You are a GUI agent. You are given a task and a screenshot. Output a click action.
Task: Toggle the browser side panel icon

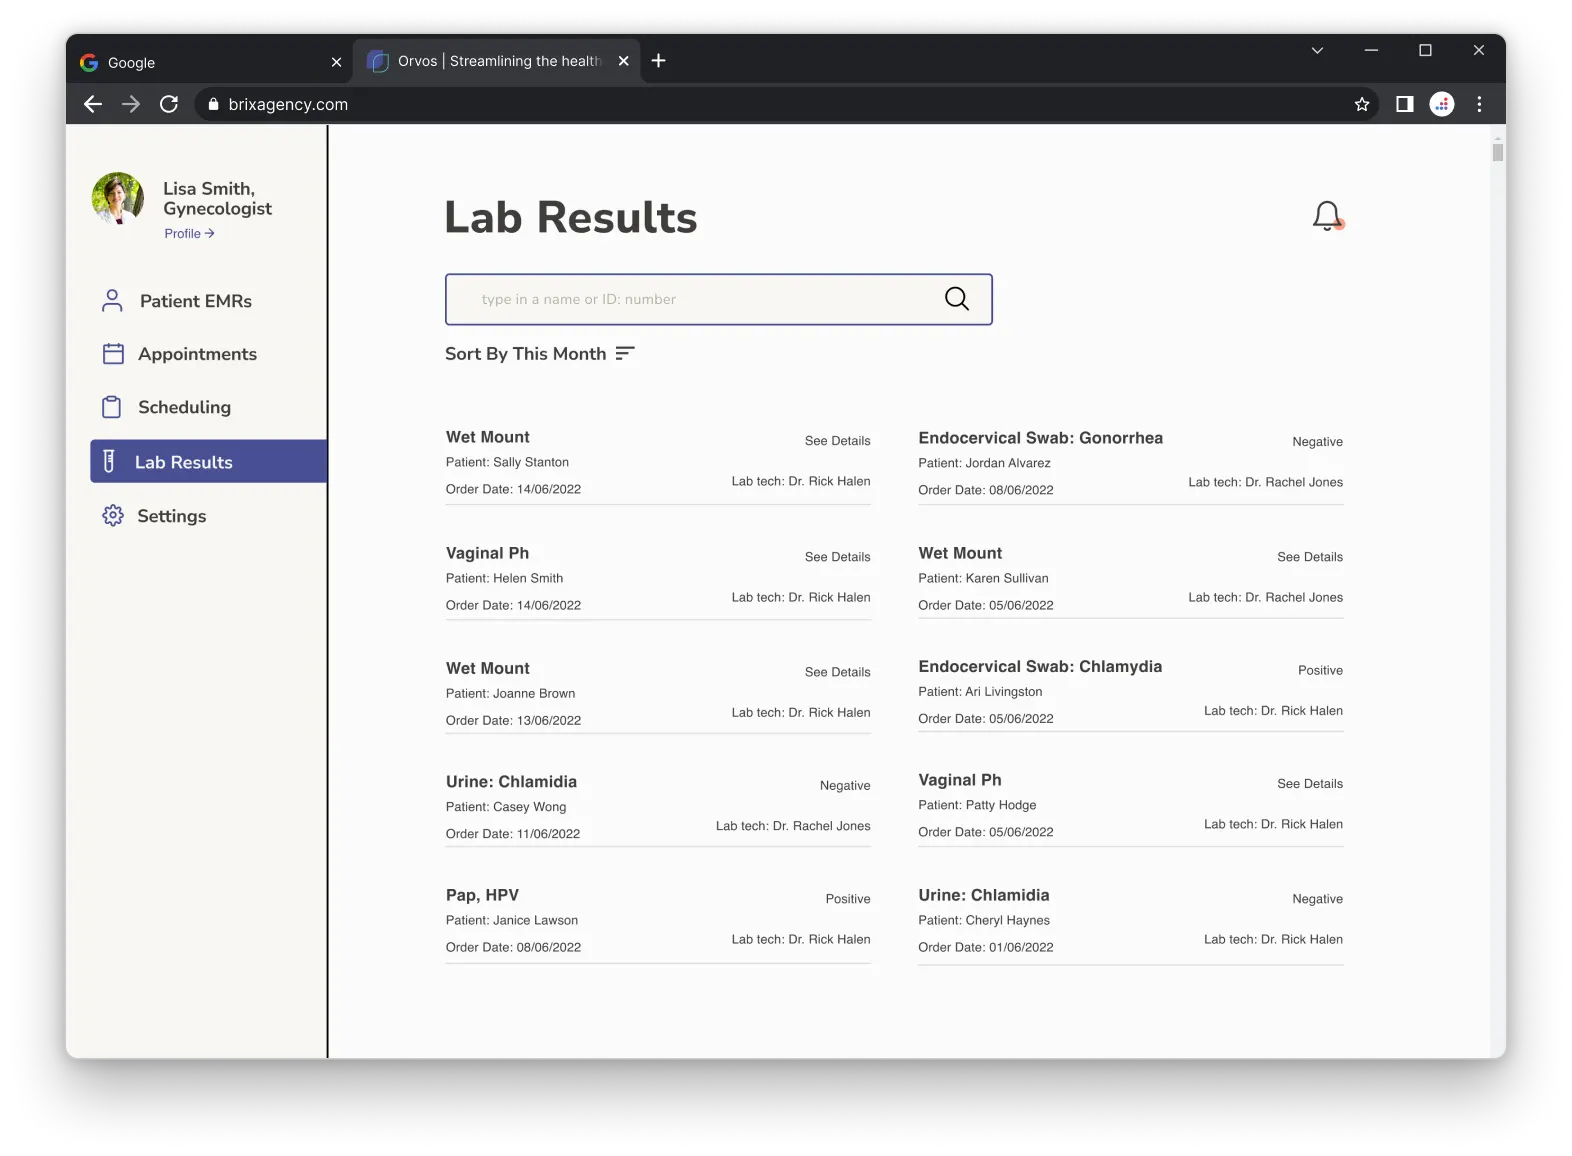1404,104
